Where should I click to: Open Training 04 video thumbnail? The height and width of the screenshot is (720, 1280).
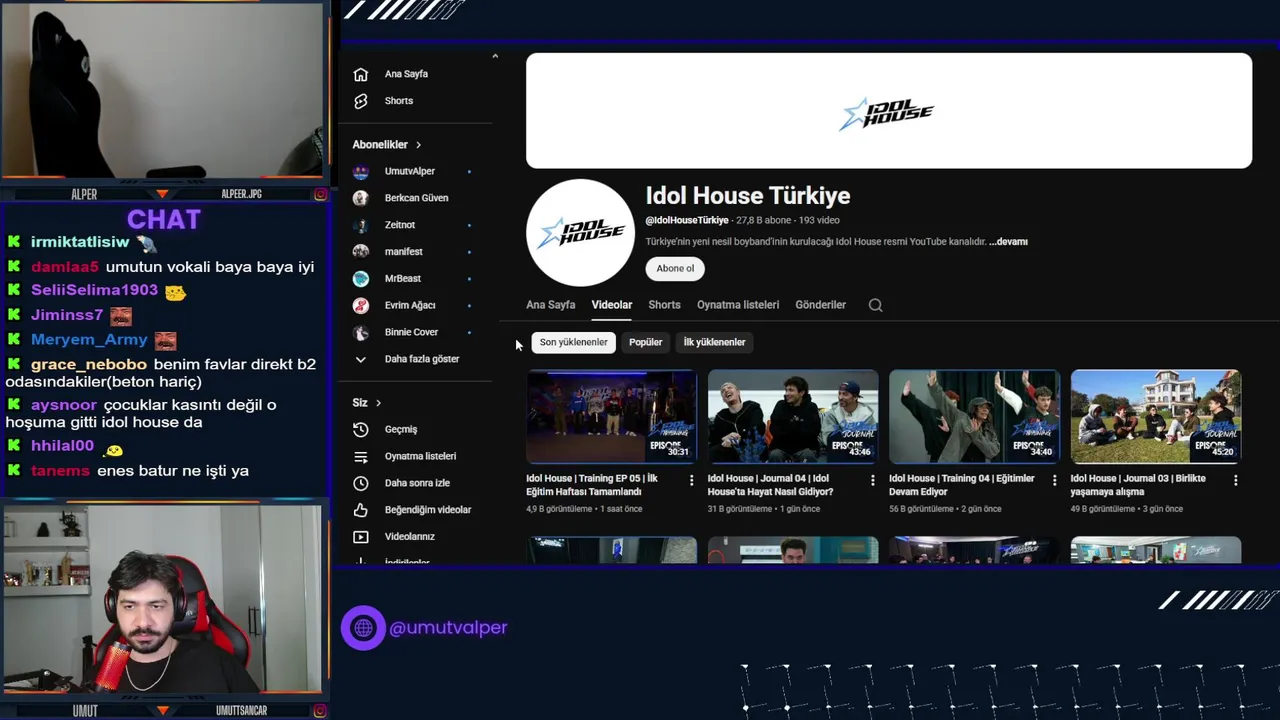974,416
